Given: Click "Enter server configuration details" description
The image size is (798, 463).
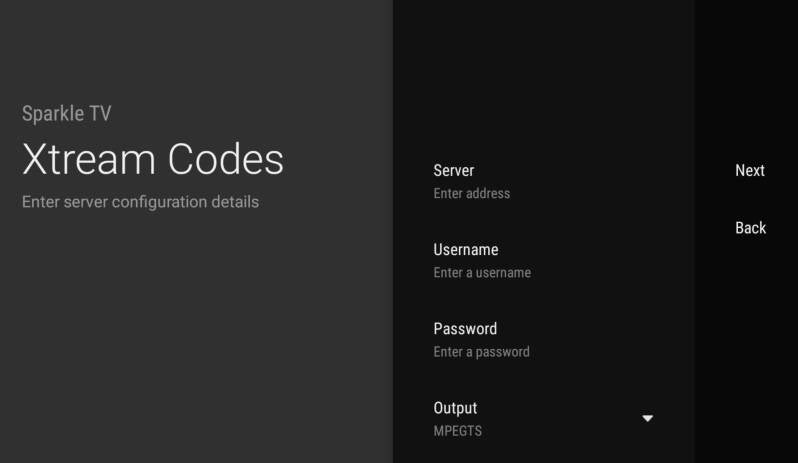Looking at the screenshot, I should [x=140, y=202].
